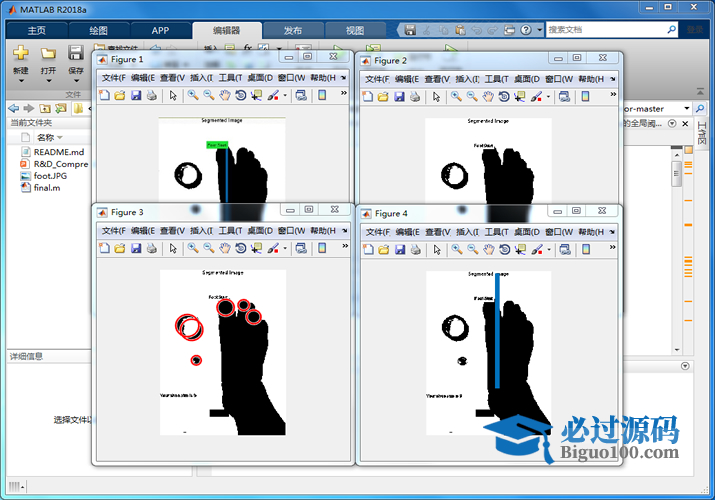The width and height of the screenshot is (715, 500).
Task: Open Figure 2 窗口 menu
Action: coord(559,79)
